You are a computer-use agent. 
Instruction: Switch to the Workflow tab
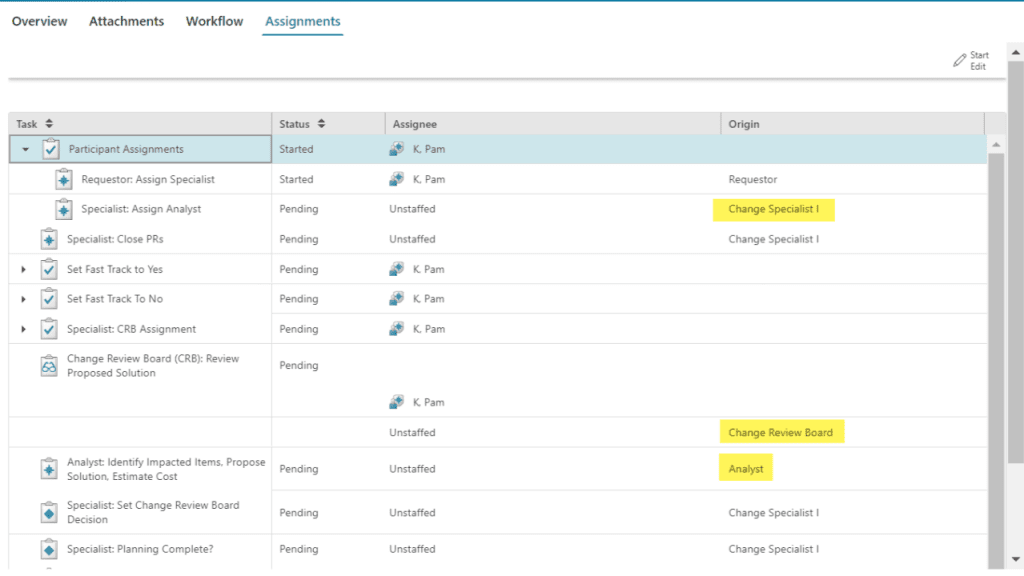(x=214, y=21)
